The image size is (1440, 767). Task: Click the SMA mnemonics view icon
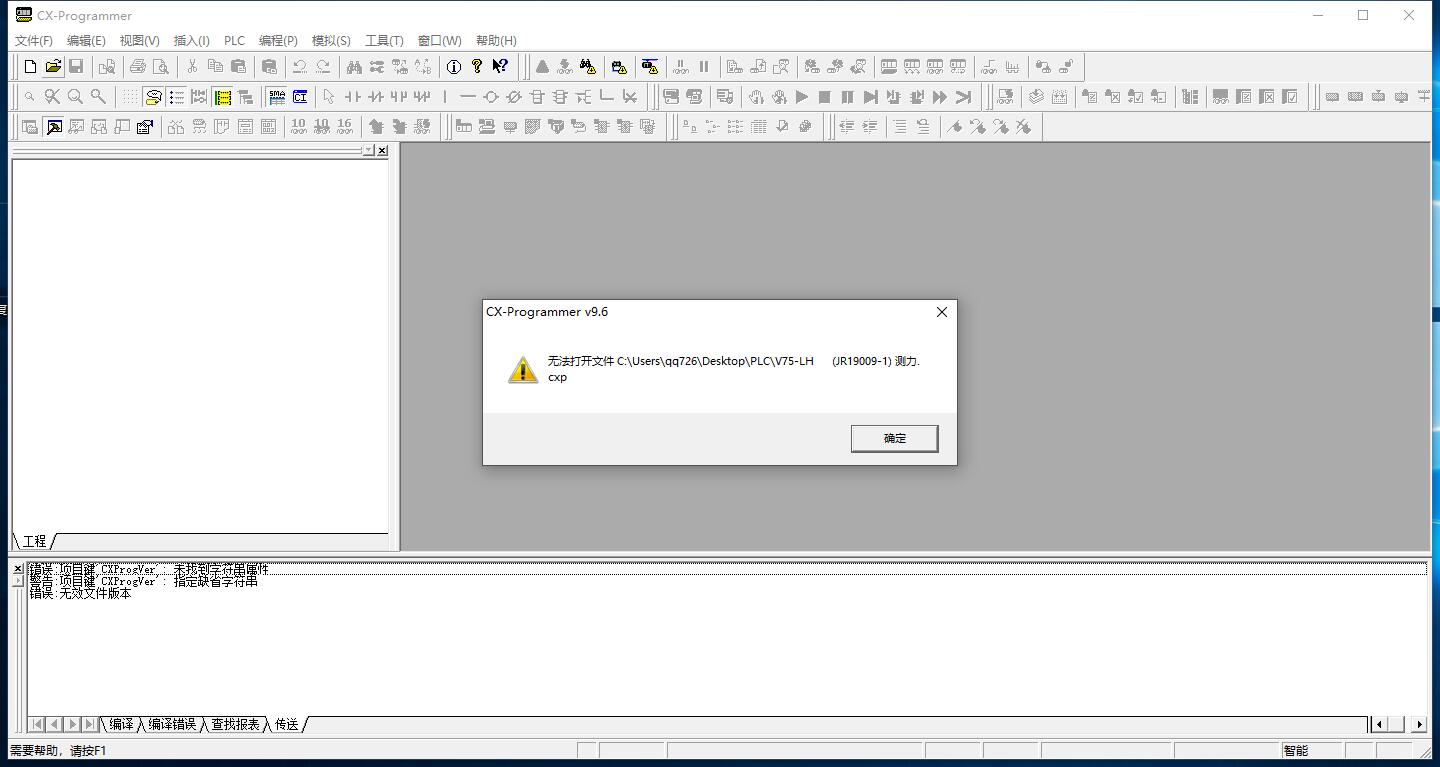click(x=276, y=97)
